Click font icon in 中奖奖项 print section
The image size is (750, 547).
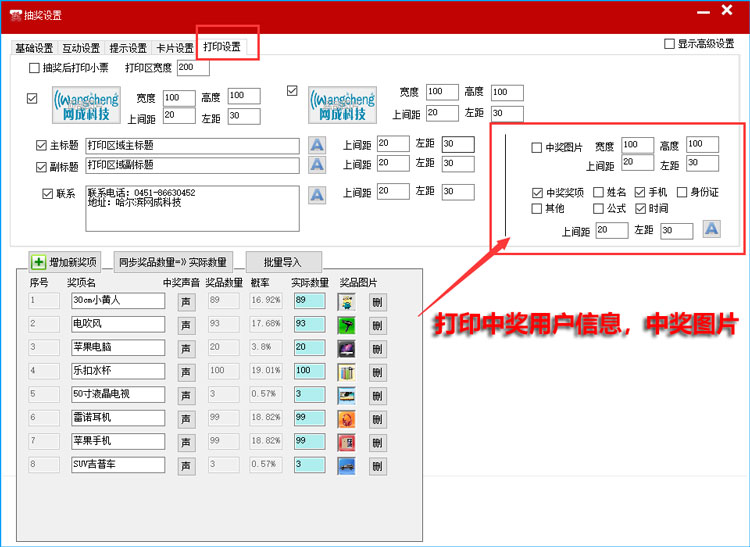[711, 230]
